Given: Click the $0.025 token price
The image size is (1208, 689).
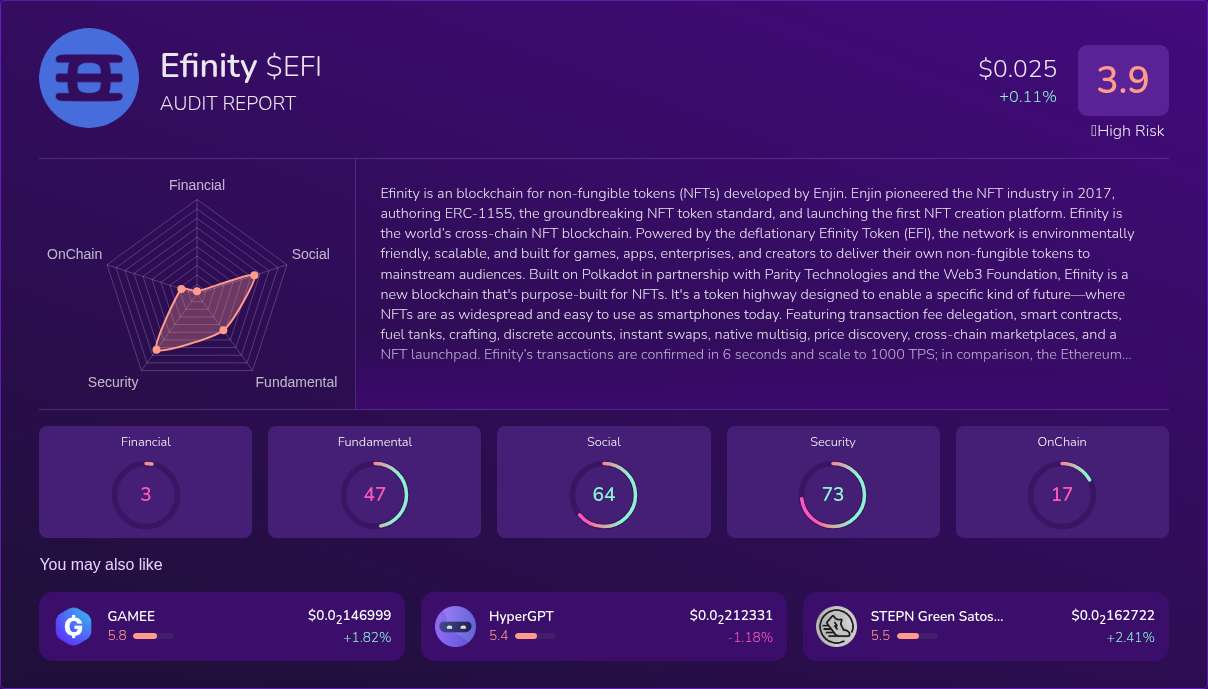Looking at the screenshot, I should point(1017,68).
